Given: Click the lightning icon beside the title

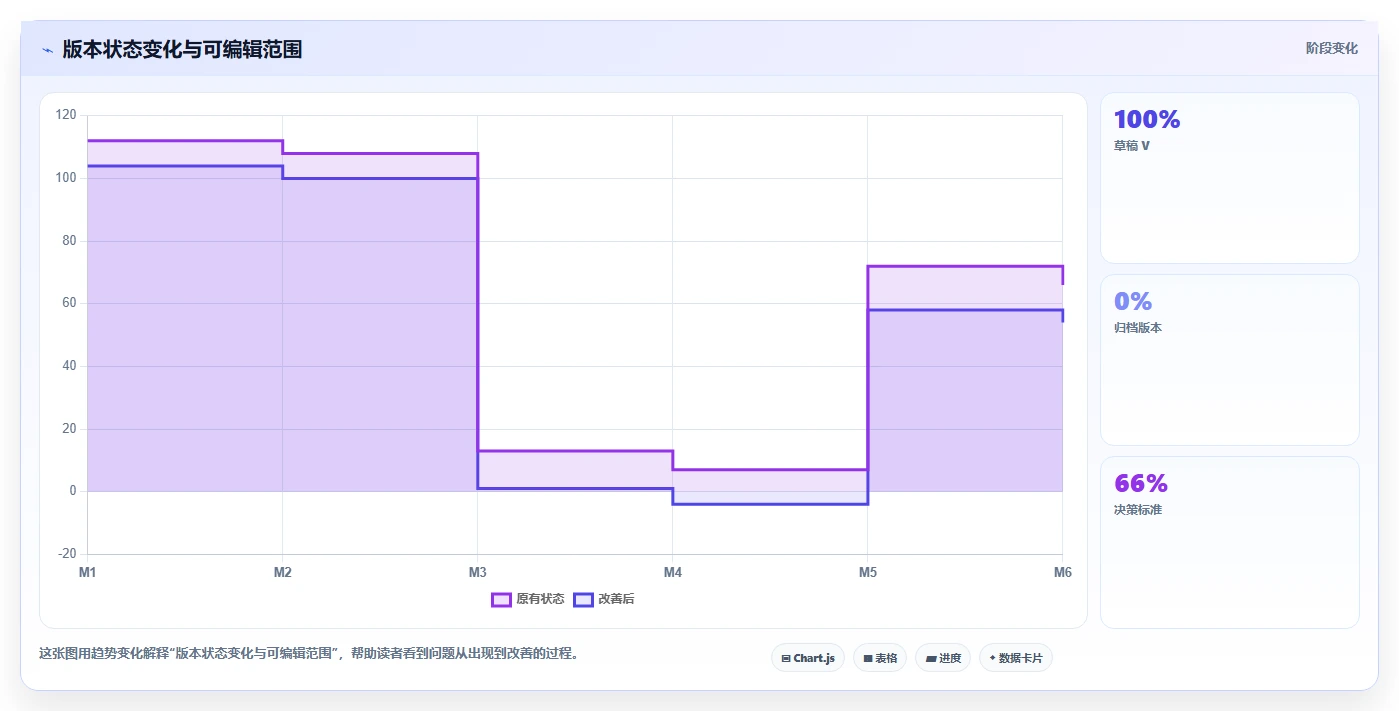Looking at the screenshot, I should click(x=47, y=50).
